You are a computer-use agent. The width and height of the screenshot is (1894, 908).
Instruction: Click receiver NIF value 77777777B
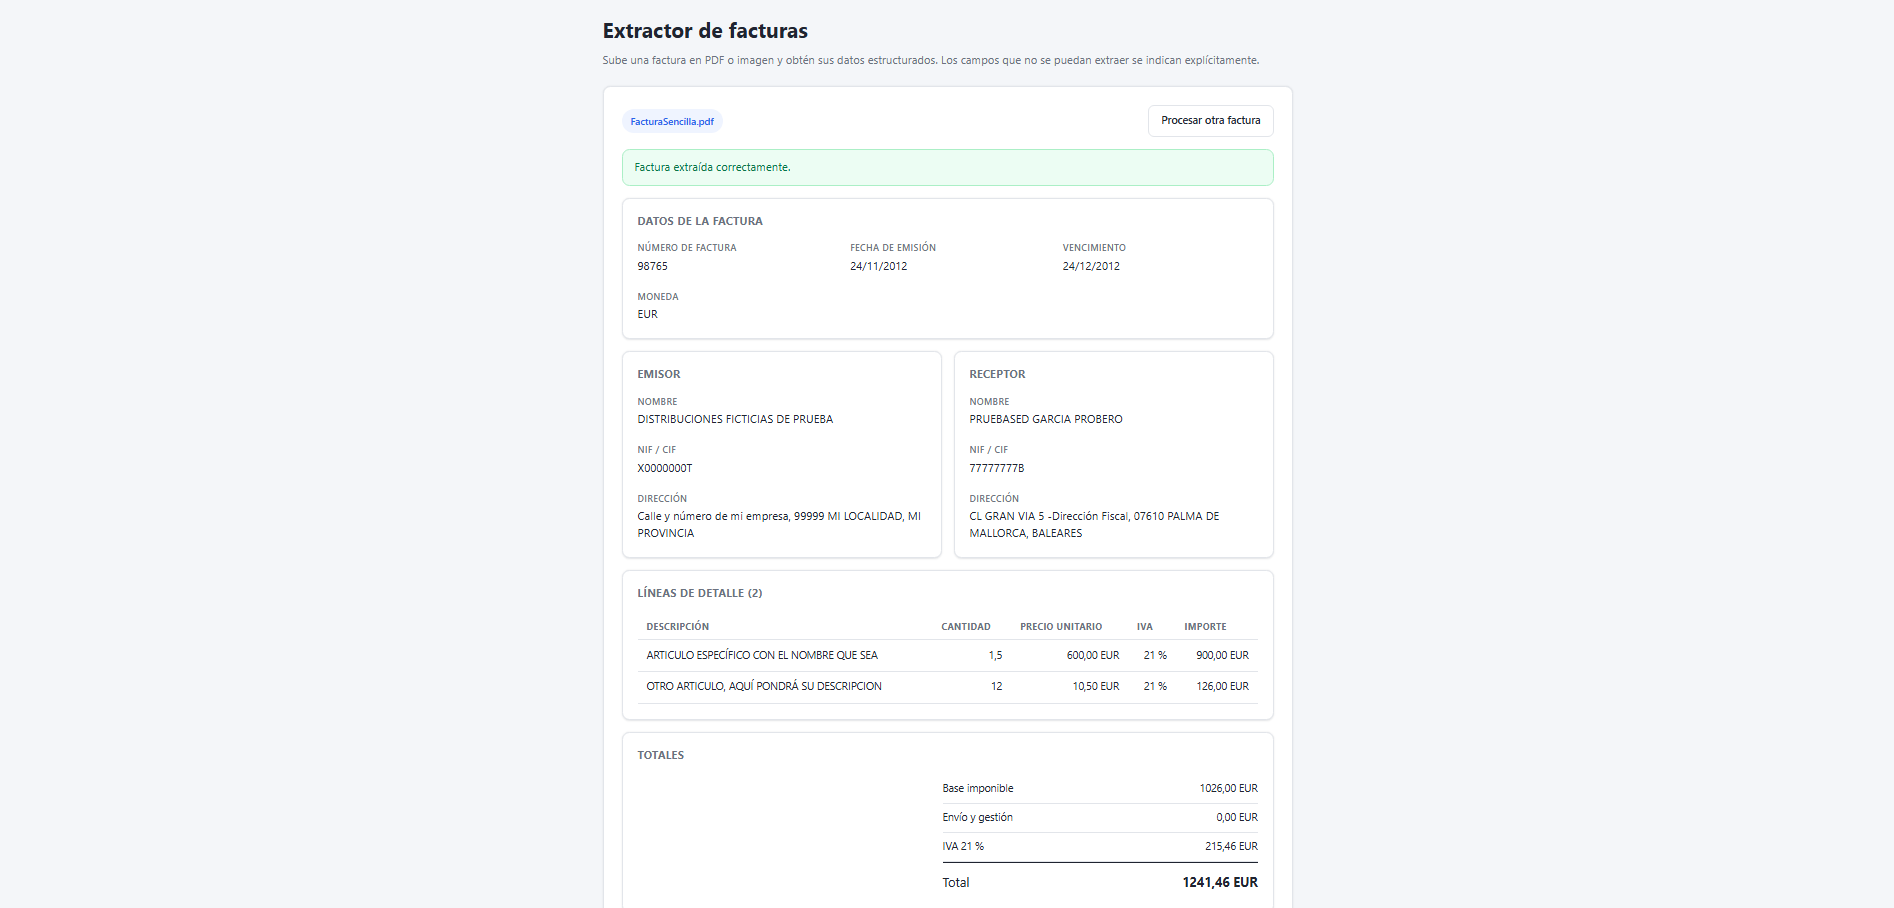(996, 468)
